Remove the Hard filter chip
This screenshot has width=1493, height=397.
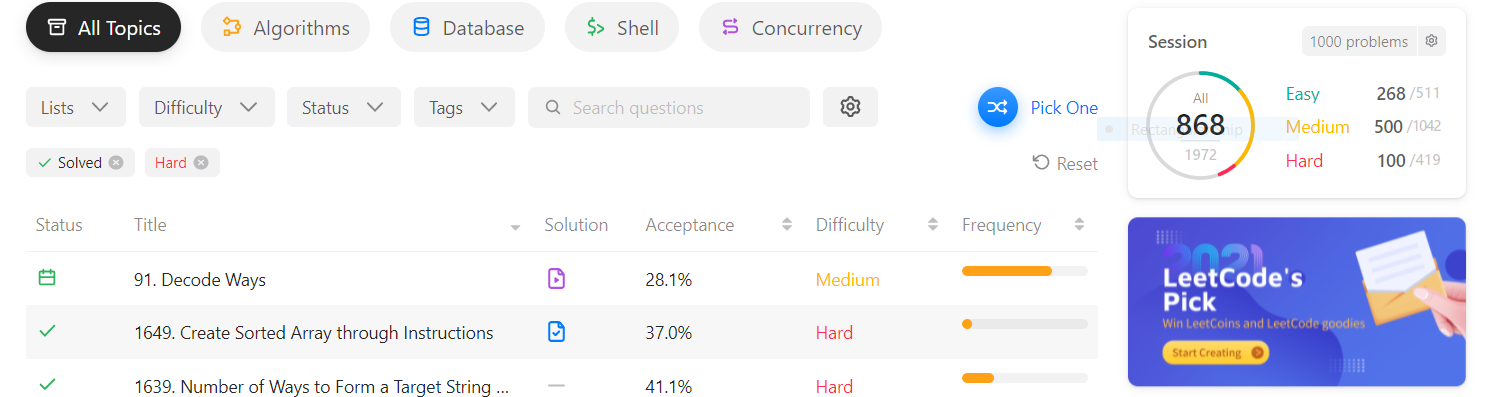click(201, 163)
